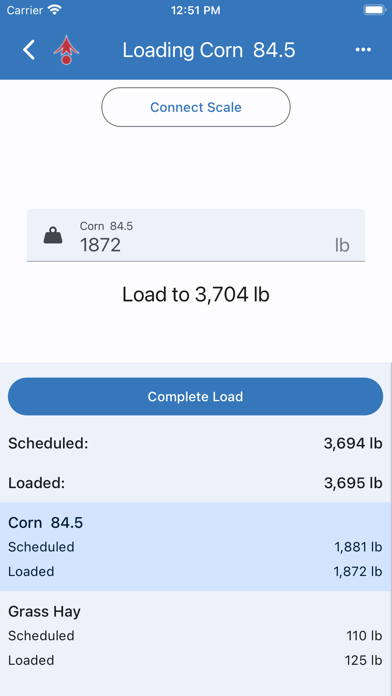Tap the back arrow in header
The width and height of the screenshot is (392, 696).
29,50
